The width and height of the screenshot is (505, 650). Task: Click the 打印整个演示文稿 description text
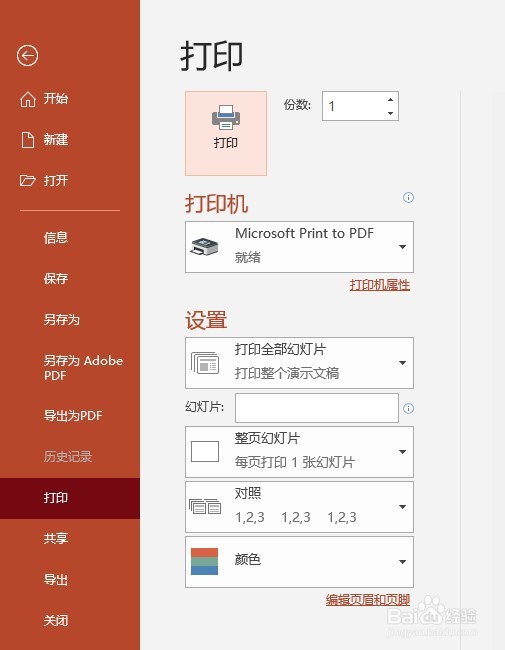coord(287,373)
